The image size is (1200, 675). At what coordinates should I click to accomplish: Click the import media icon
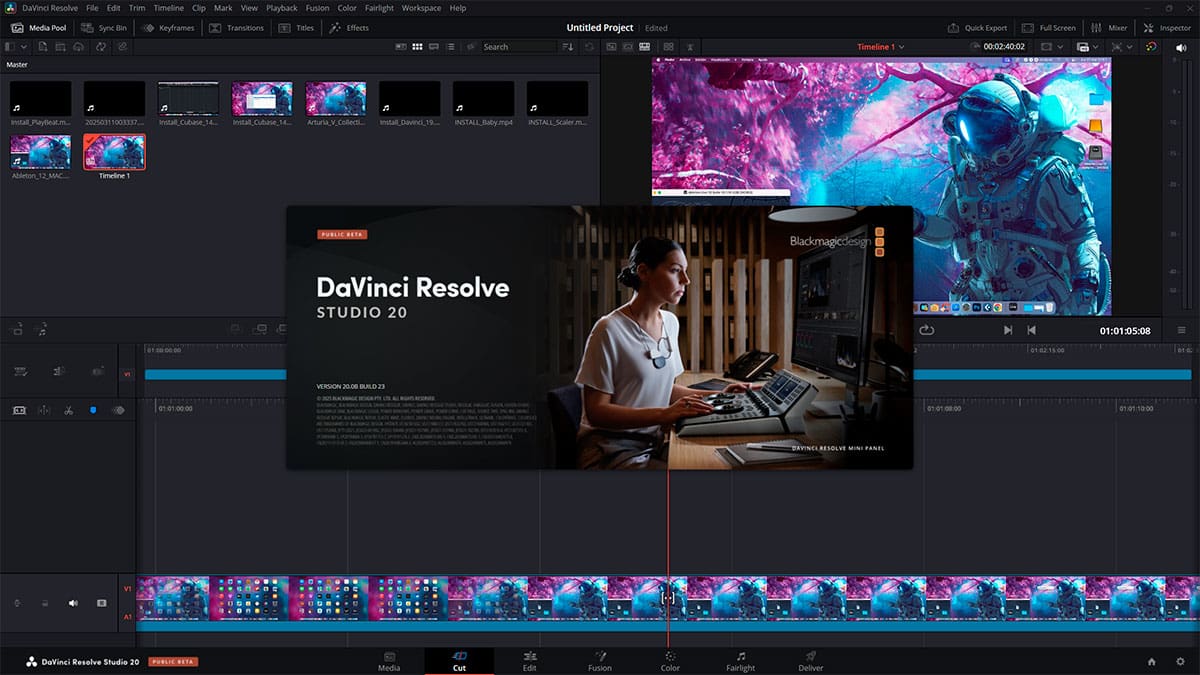coord(43,47)
